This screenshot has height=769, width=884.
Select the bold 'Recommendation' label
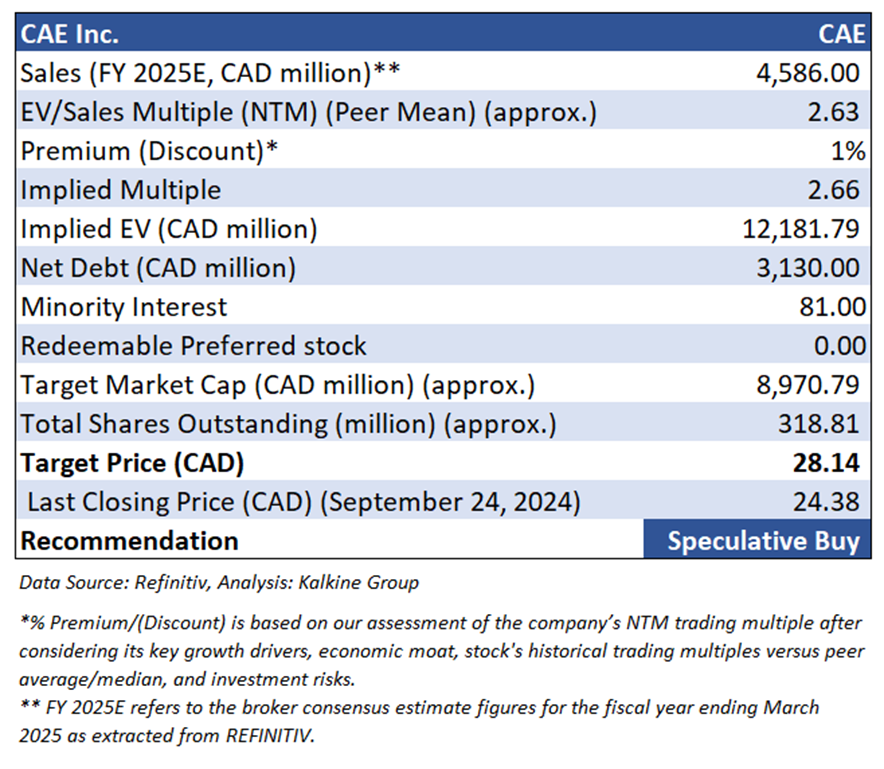click(x=129, y=541)
